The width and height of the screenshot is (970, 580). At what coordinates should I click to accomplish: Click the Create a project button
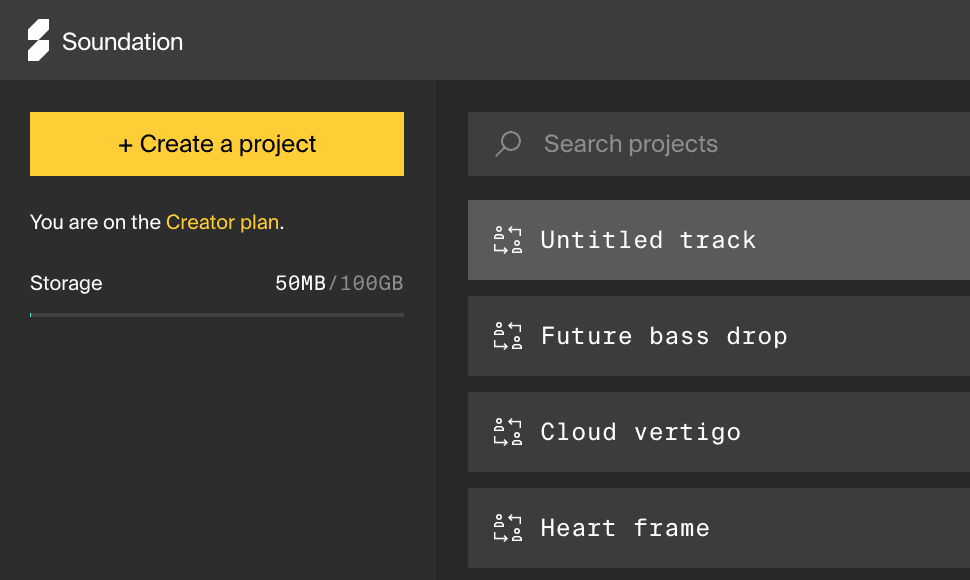click(216, 144)
